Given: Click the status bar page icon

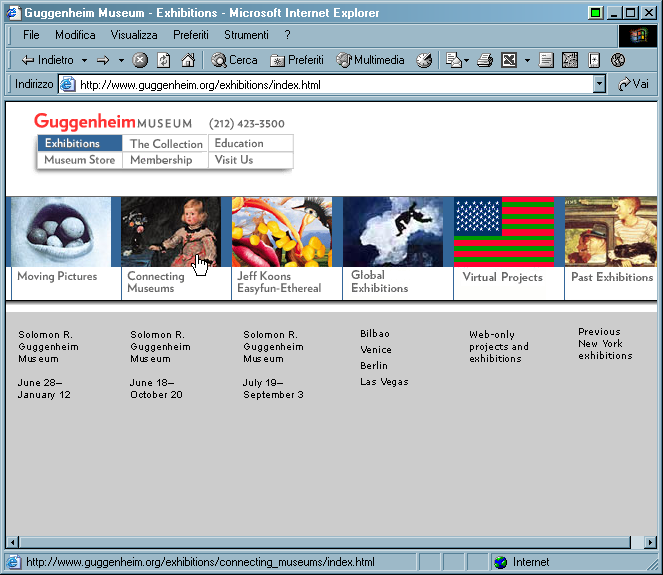Looking at the screenshot, I should pos(13,562).
